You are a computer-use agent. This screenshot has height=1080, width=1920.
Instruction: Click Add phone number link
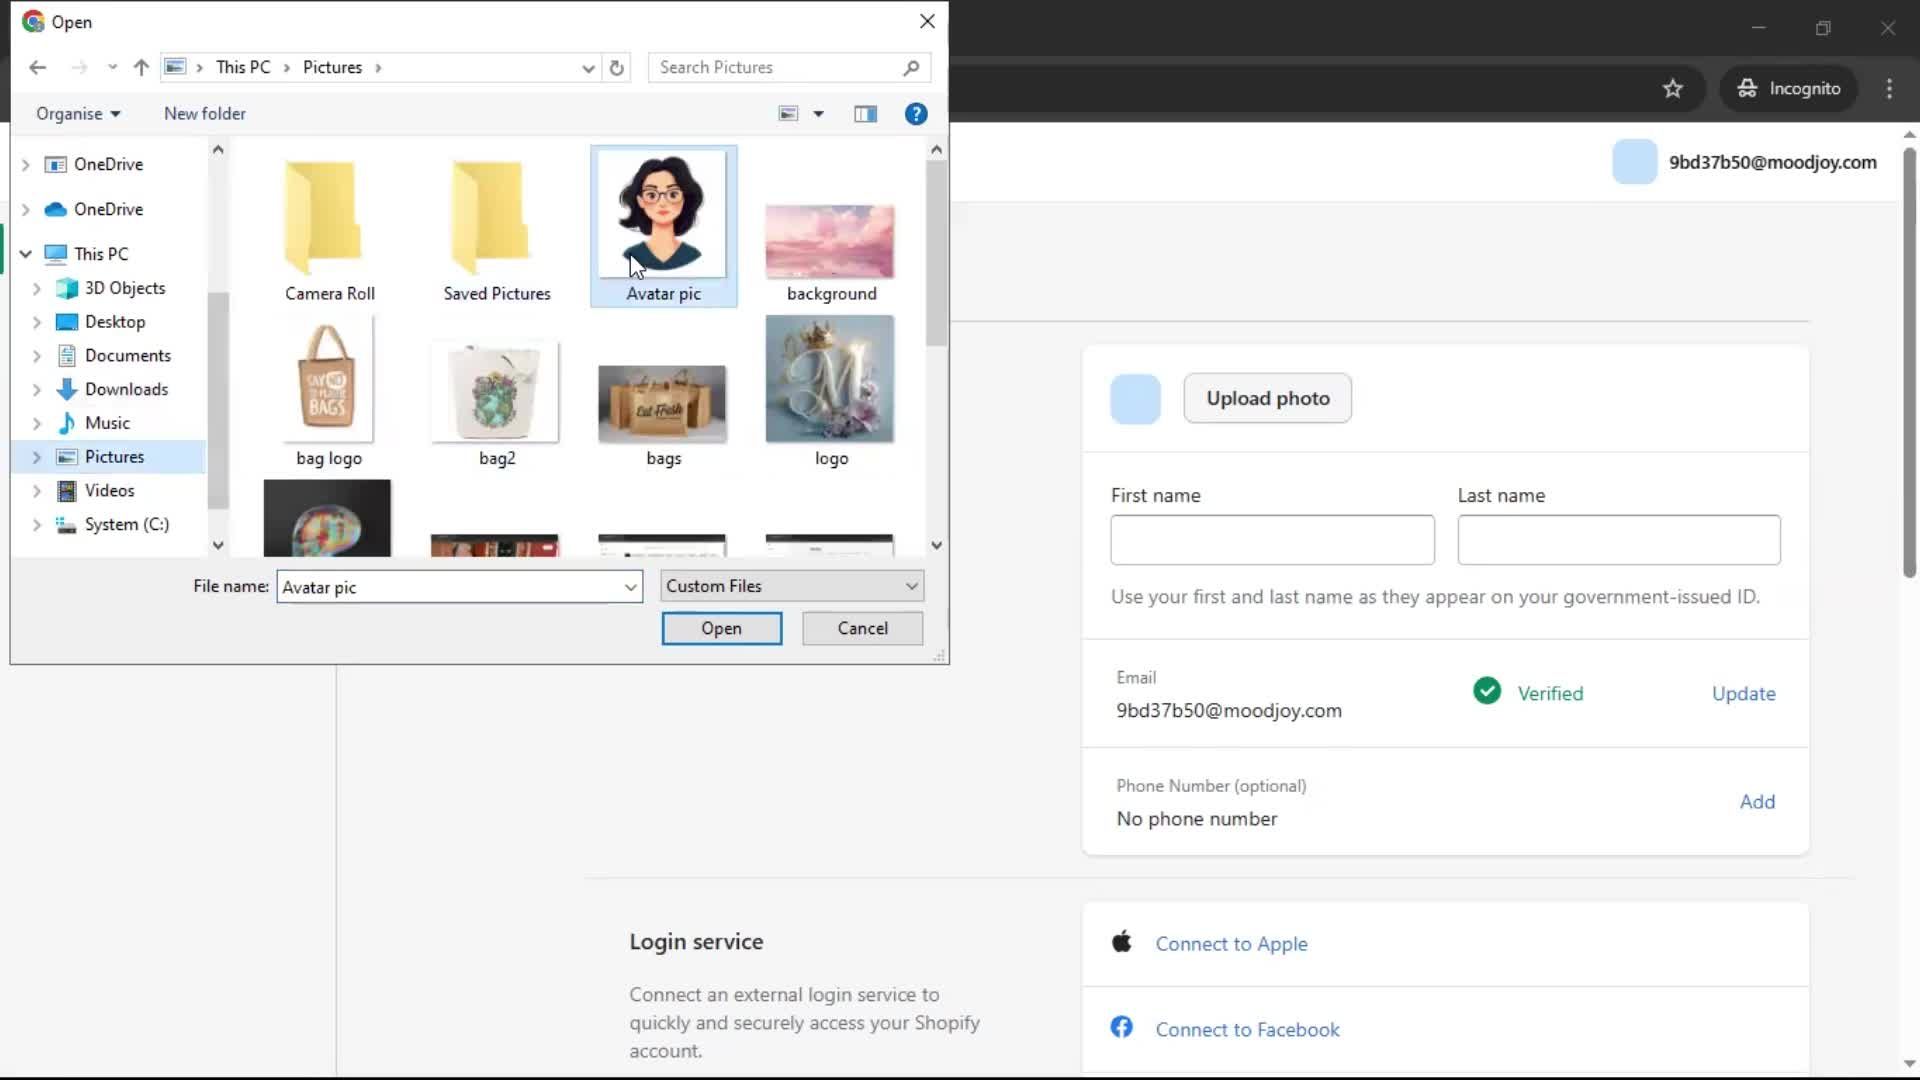(1757, 801)
